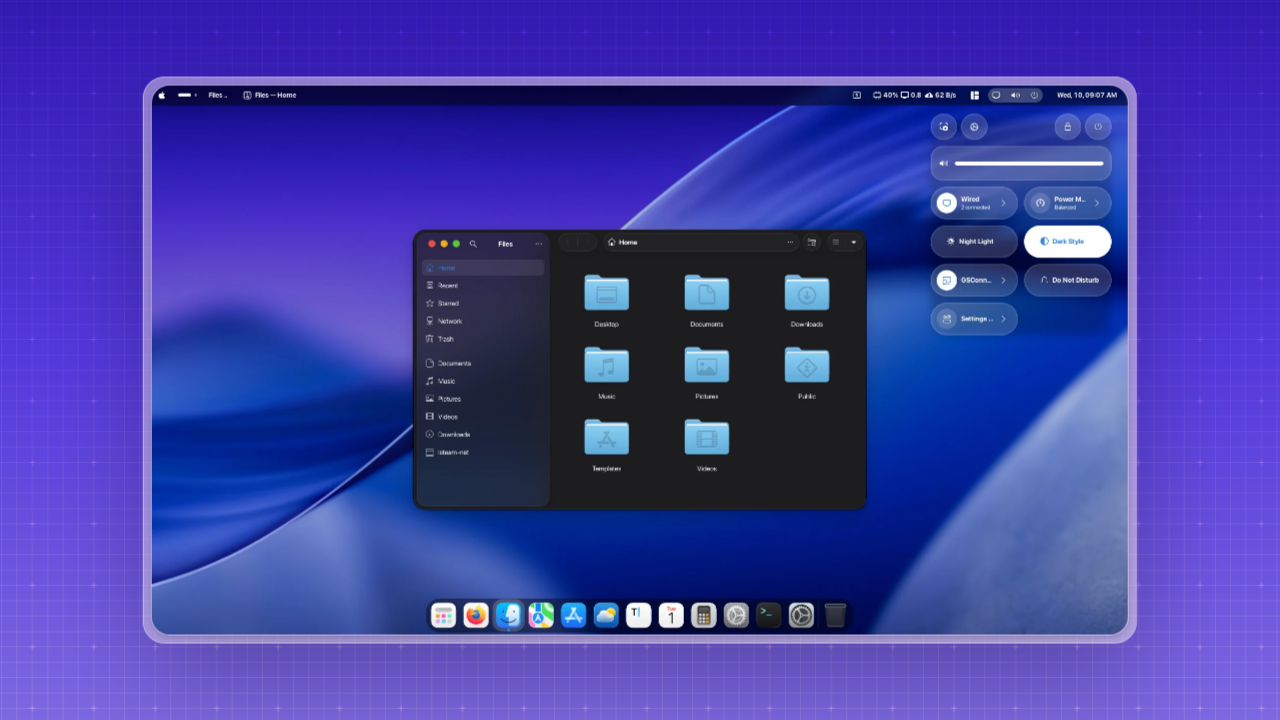Open the power menu in the quick settings panel
The width and height of the screenshot is (1280, 720).
(1098, 127)
